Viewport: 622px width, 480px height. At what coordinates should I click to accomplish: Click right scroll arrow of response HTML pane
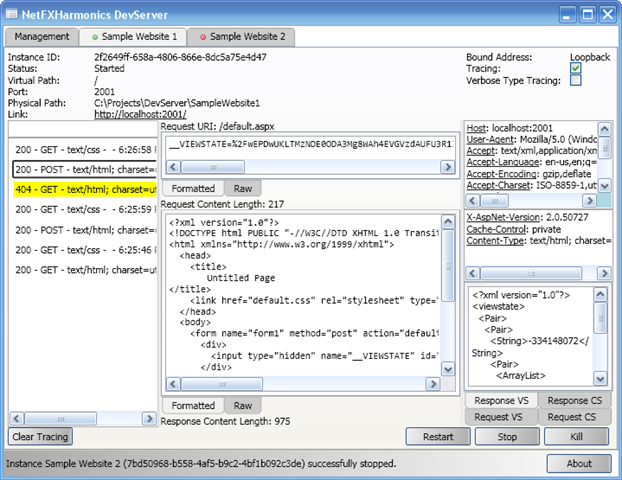pyautogui.click(x=433, y=384)
